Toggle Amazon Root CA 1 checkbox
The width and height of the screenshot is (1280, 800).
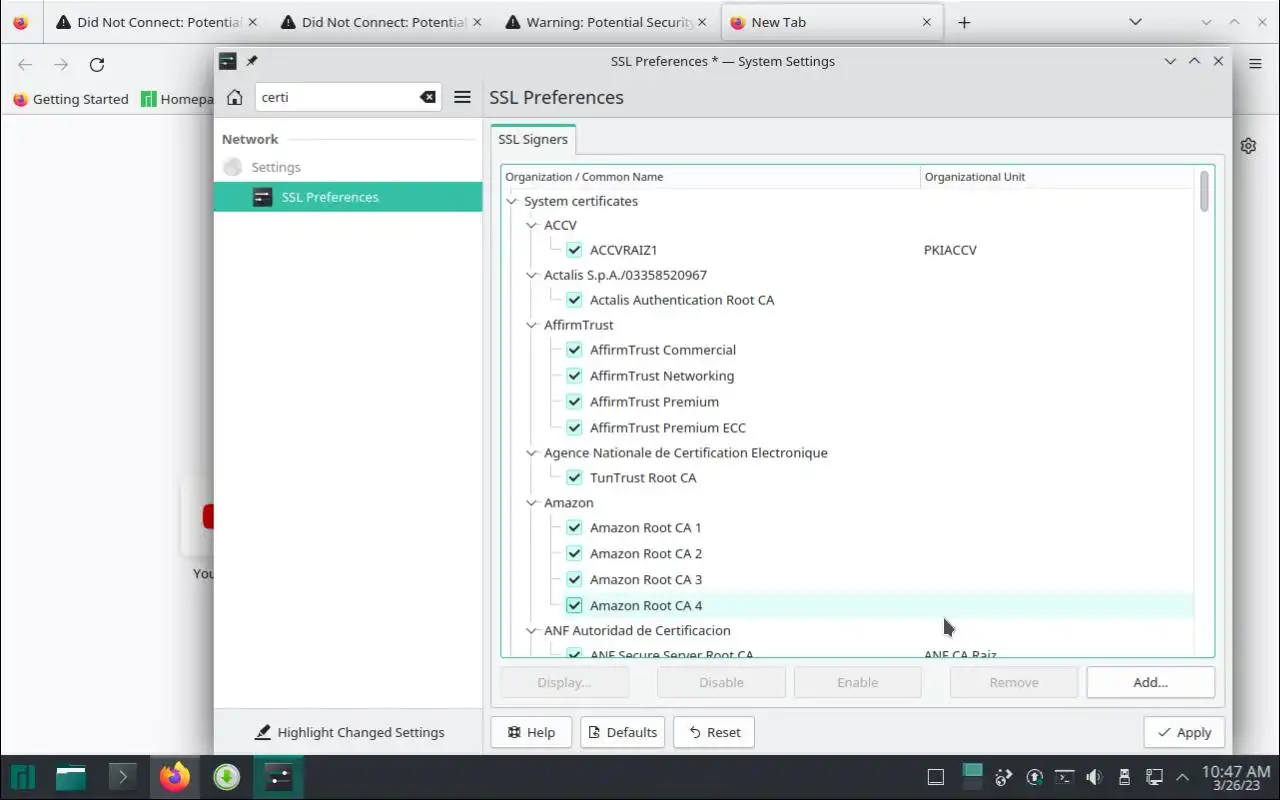coord(574,528)
